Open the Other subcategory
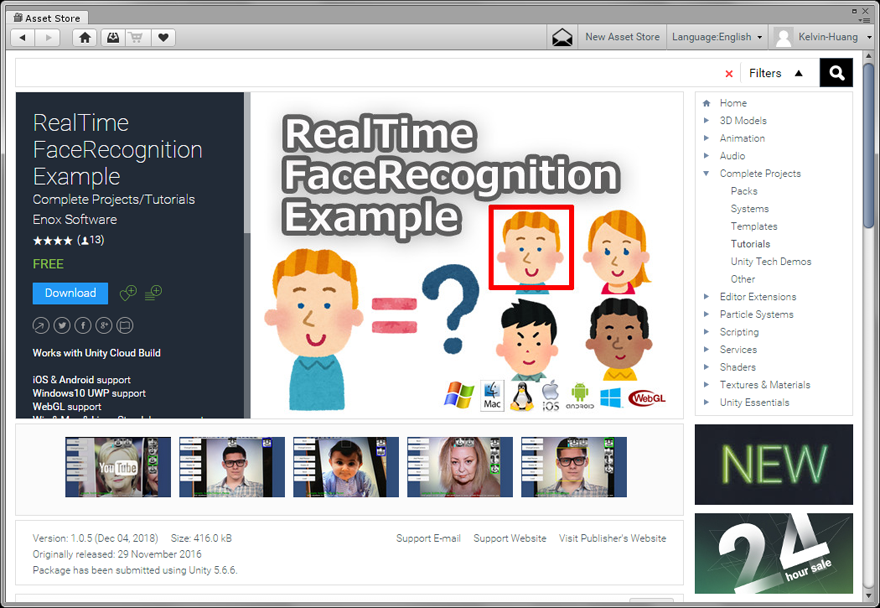This screenshot has width=880, height=608. 742,279
